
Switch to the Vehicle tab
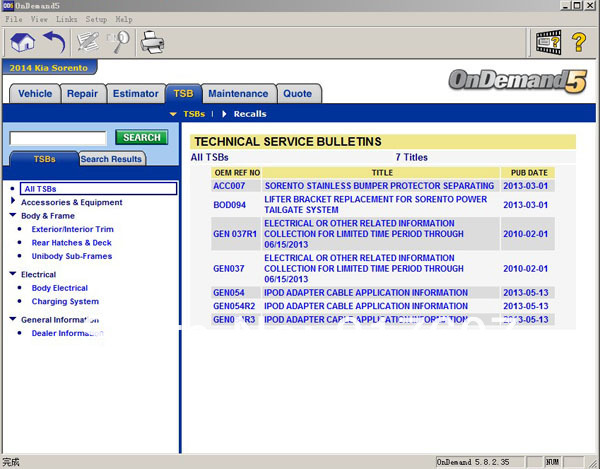tap(35, 94)
